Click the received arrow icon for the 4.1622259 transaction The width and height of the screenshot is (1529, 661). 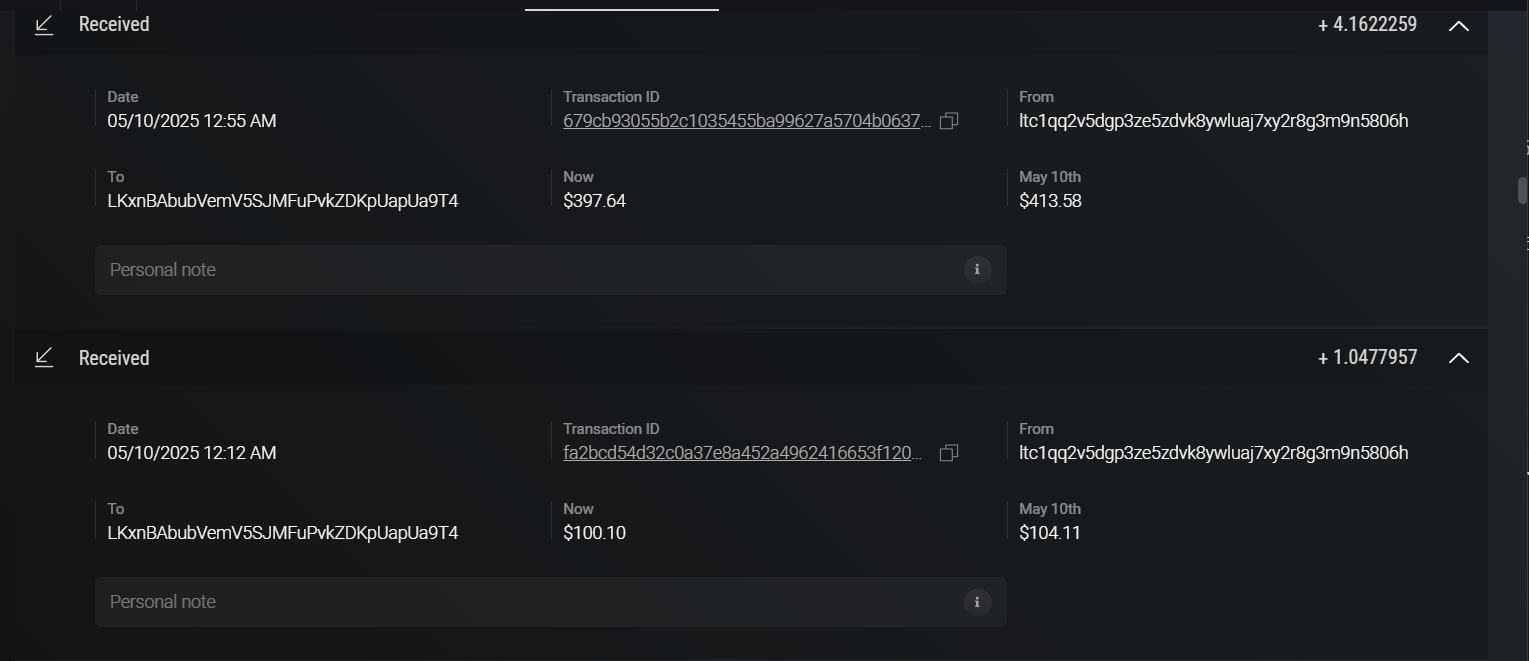pyautogui.click(x=44, y=25)
